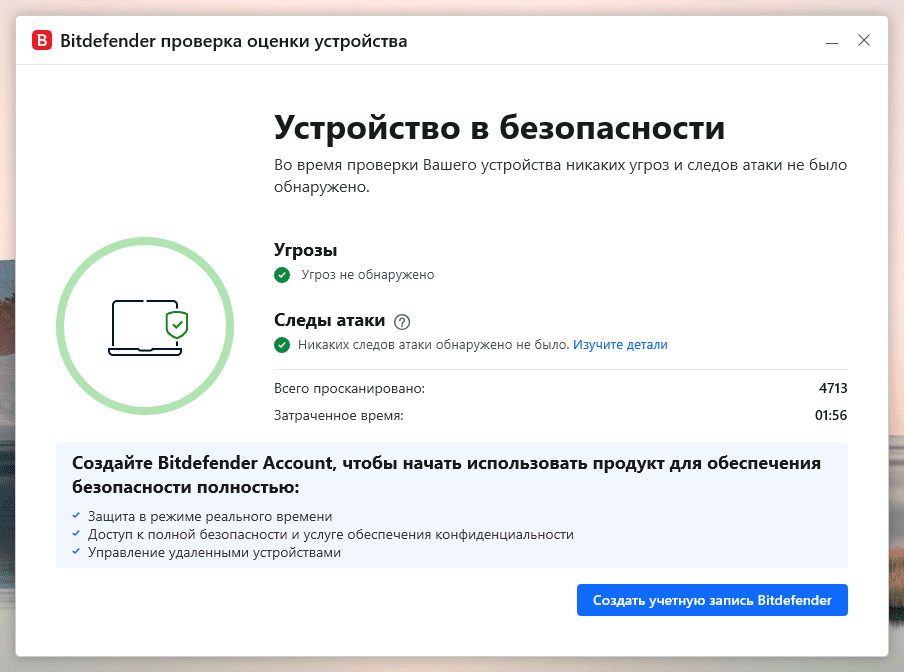The image size is (904, 672).
Task: Minimize the Bitdefender window
Action: tap(831, 42)
